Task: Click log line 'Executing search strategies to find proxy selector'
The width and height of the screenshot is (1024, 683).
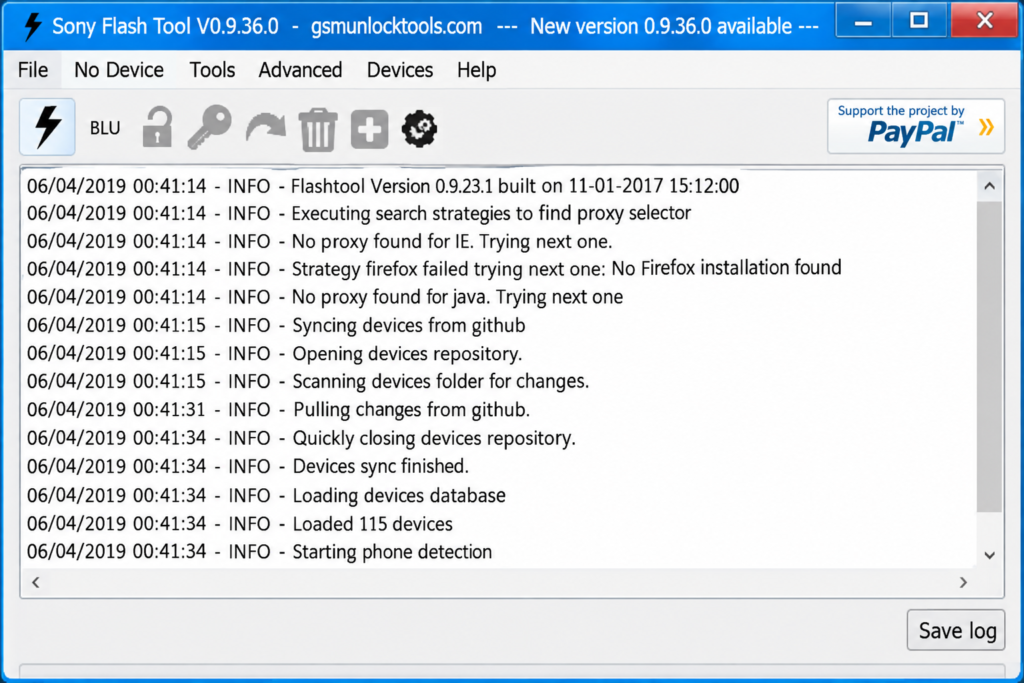Action: (x=359, y=214)
